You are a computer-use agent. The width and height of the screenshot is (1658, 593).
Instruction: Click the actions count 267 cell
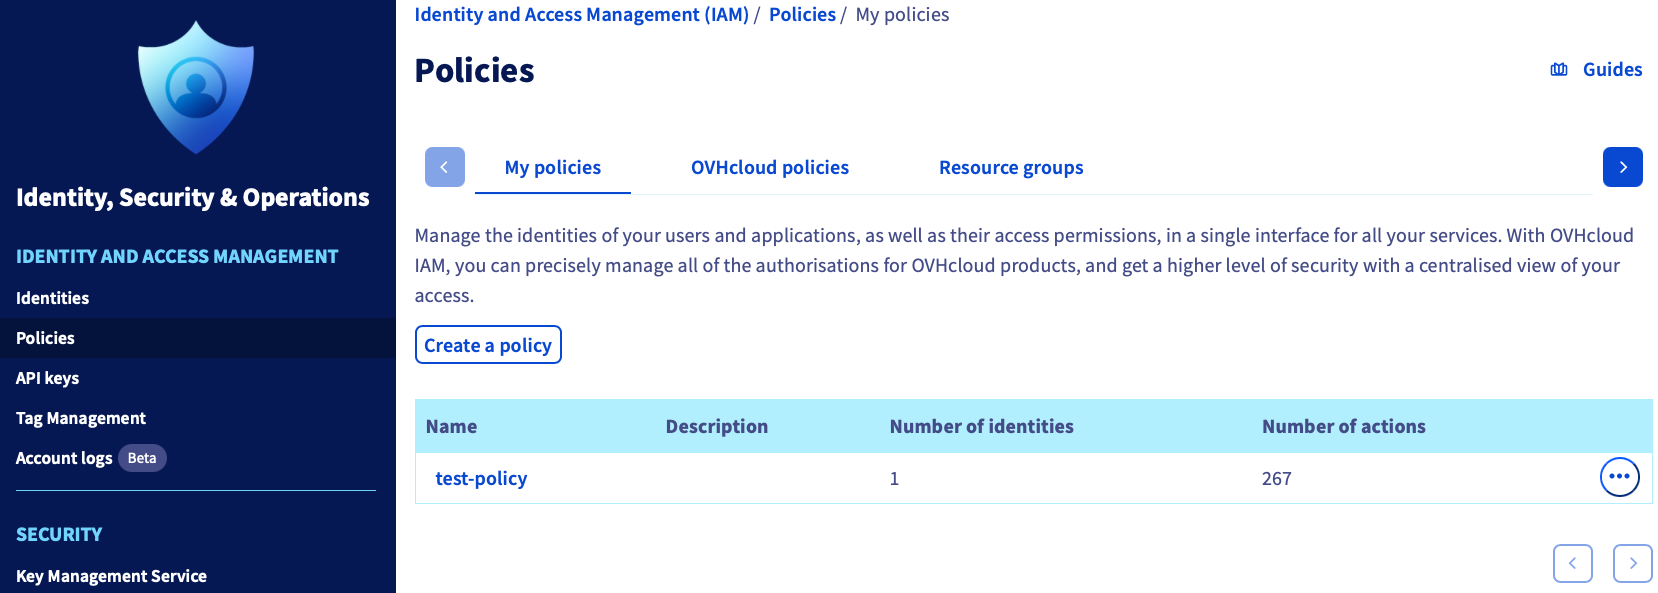pos(1277,479)
